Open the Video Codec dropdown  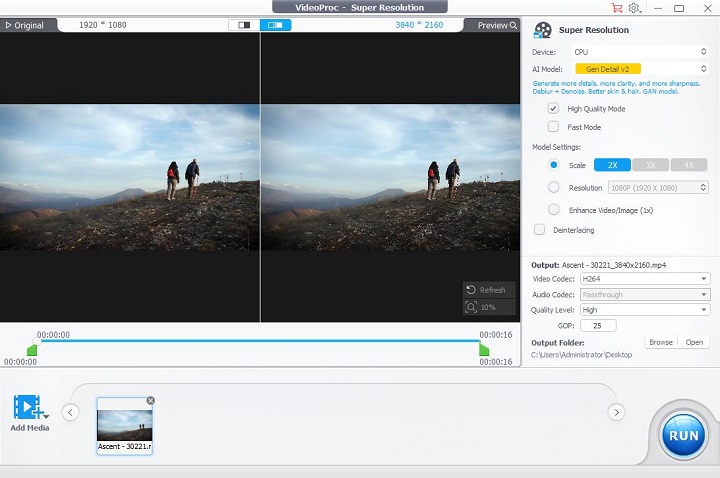click(x=645, y=278)
